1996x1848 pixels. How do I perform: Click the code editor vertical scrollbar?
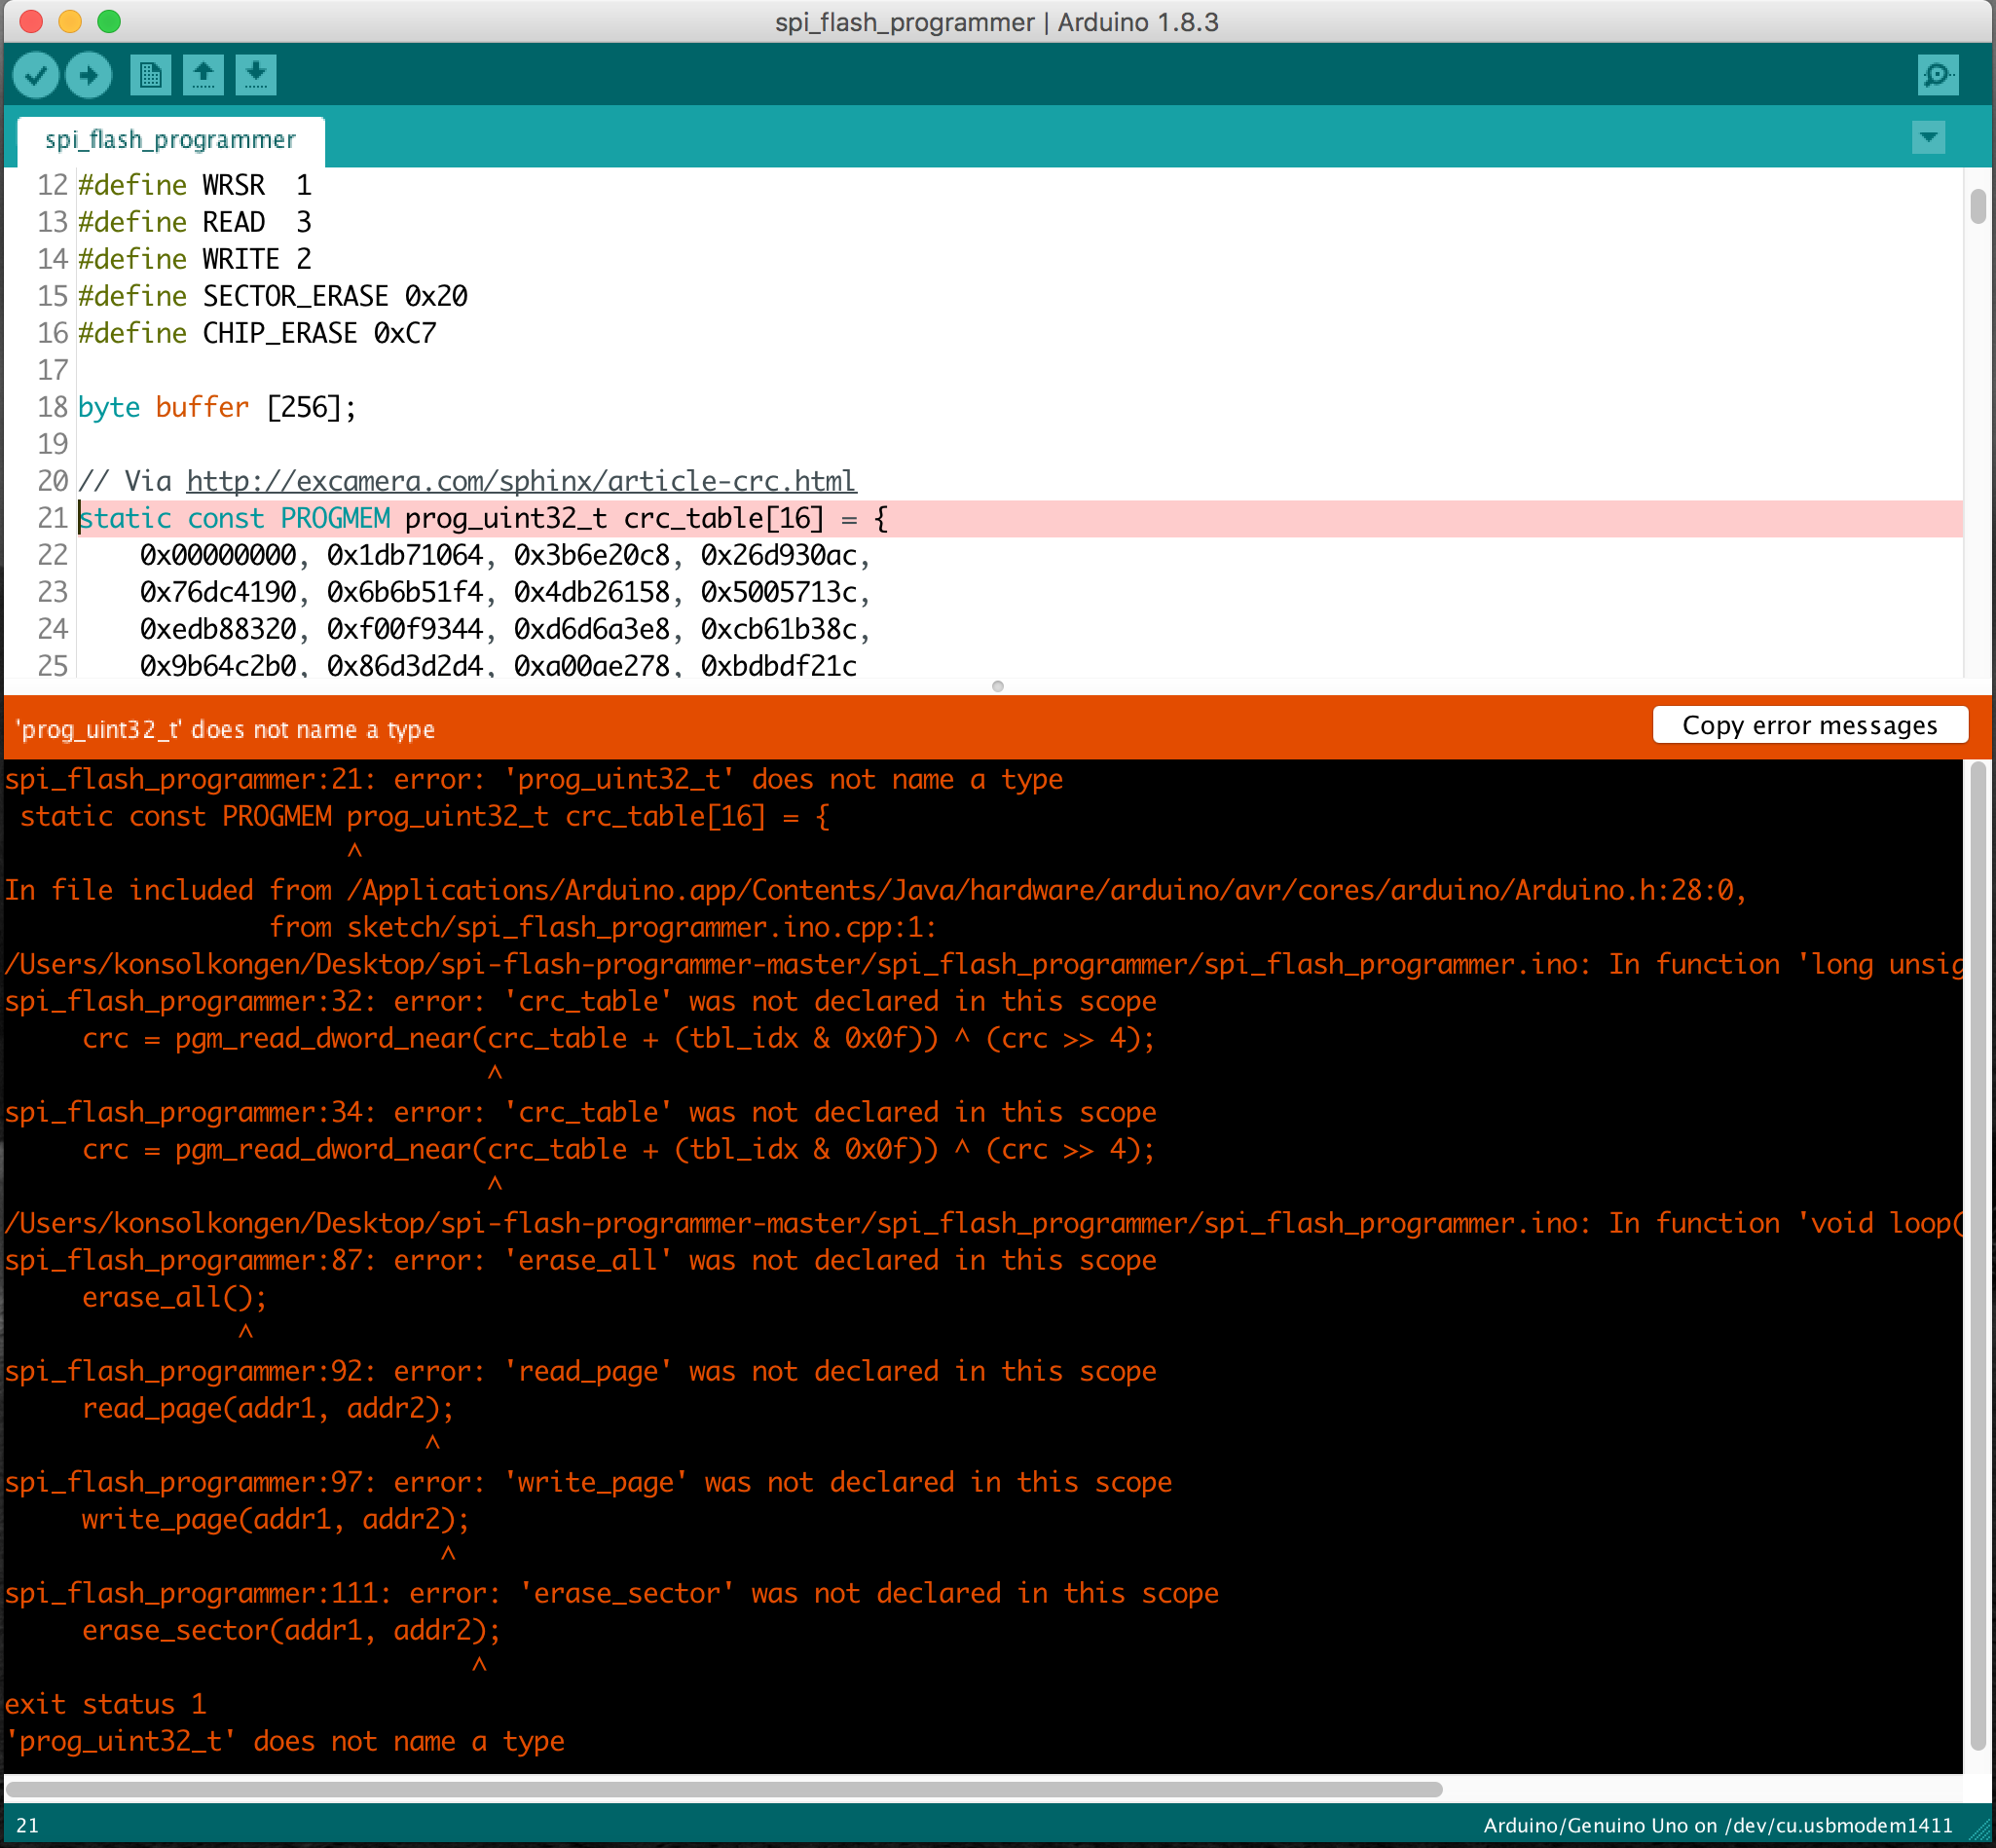coord(1978,206)
